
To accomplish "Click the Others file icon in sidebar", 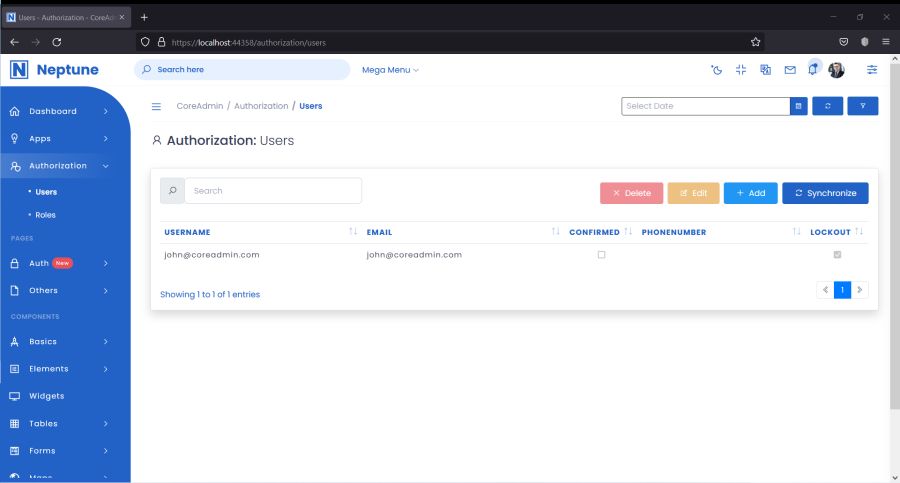I will (x=15, y=291).
